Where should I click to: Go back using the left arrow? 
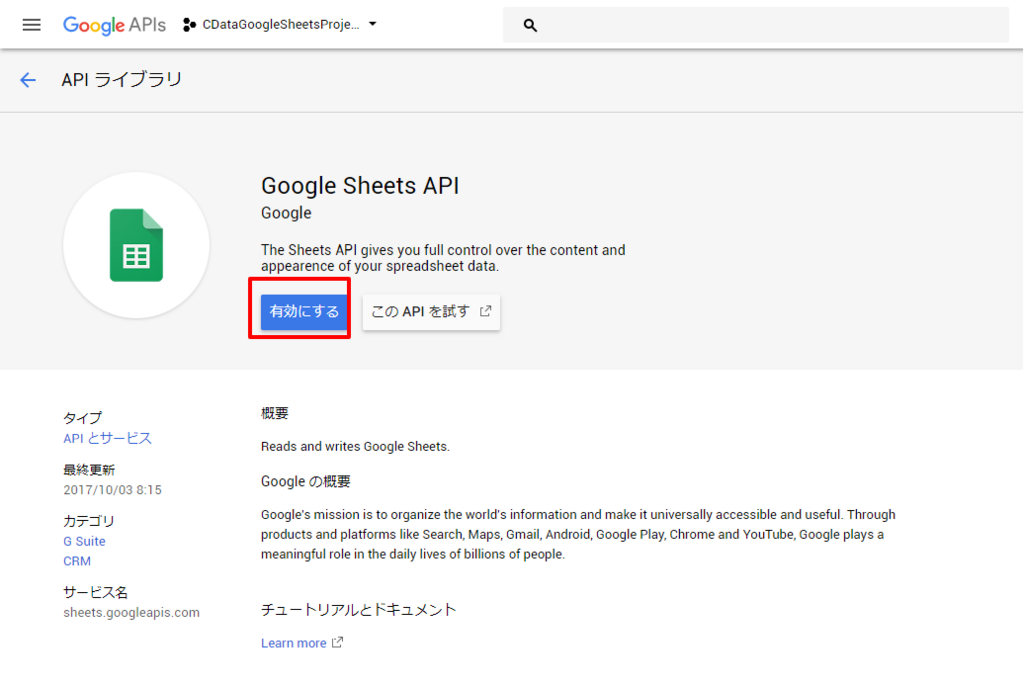tap(28, 80)
